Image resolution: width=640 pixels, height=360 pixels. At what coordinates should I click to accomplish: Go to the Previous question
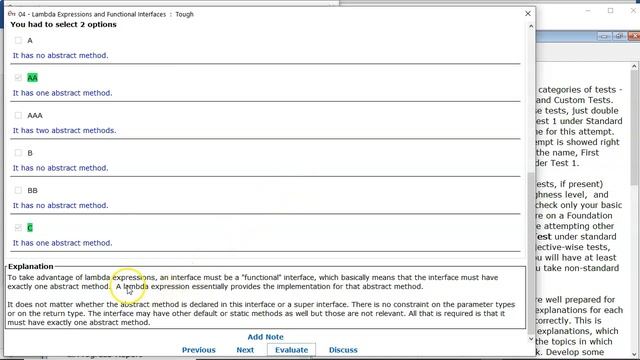click(198, 350)
